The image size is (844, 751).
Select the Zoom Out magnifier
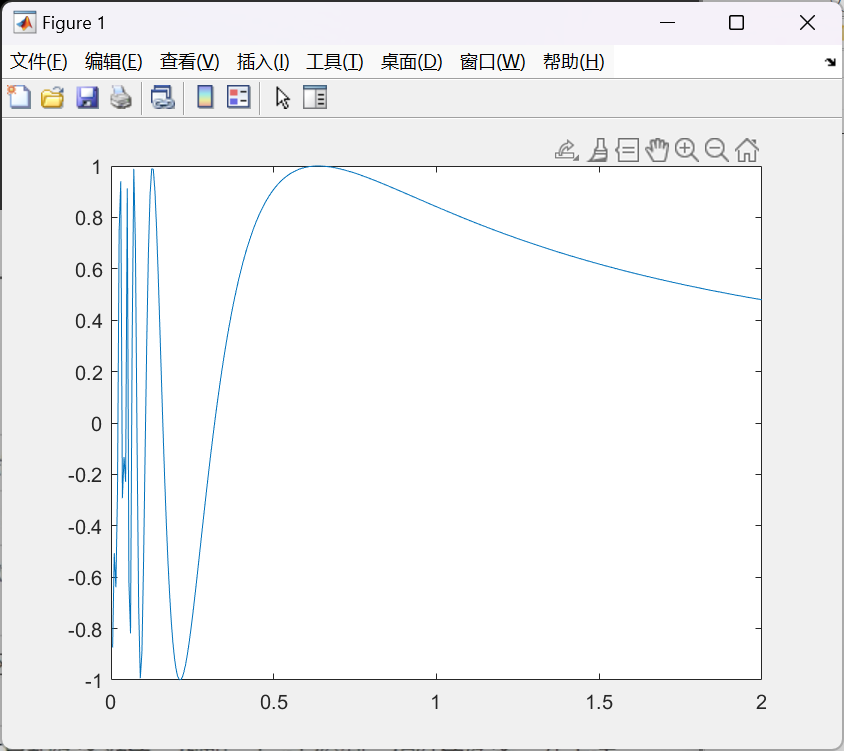716,150
